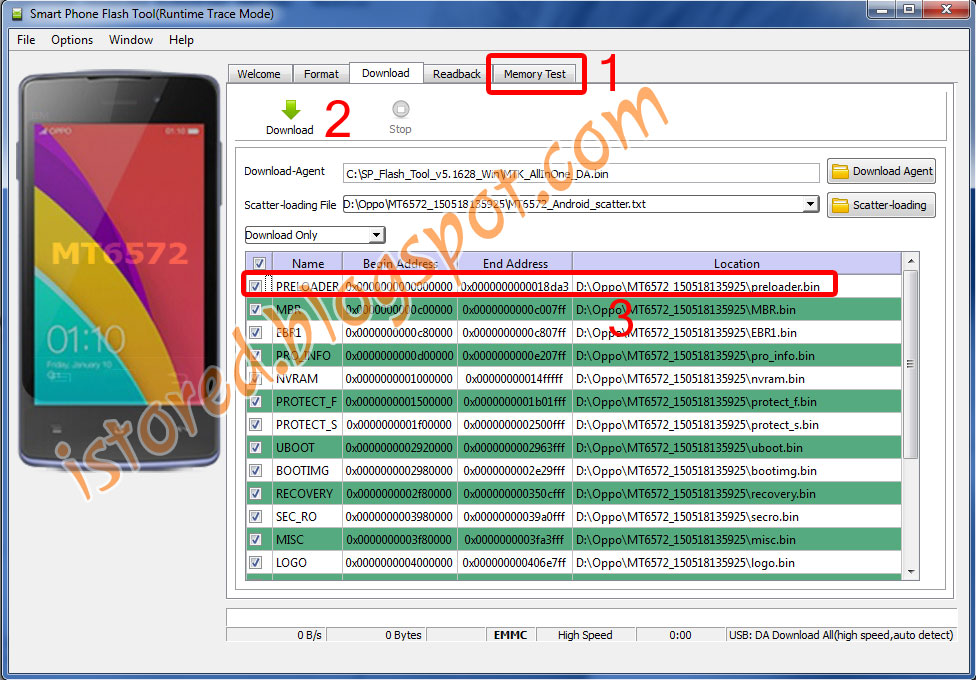Viewport: 976px width, 680px height.
Task: Click the grey Stop icon
Action: [400, 109]
